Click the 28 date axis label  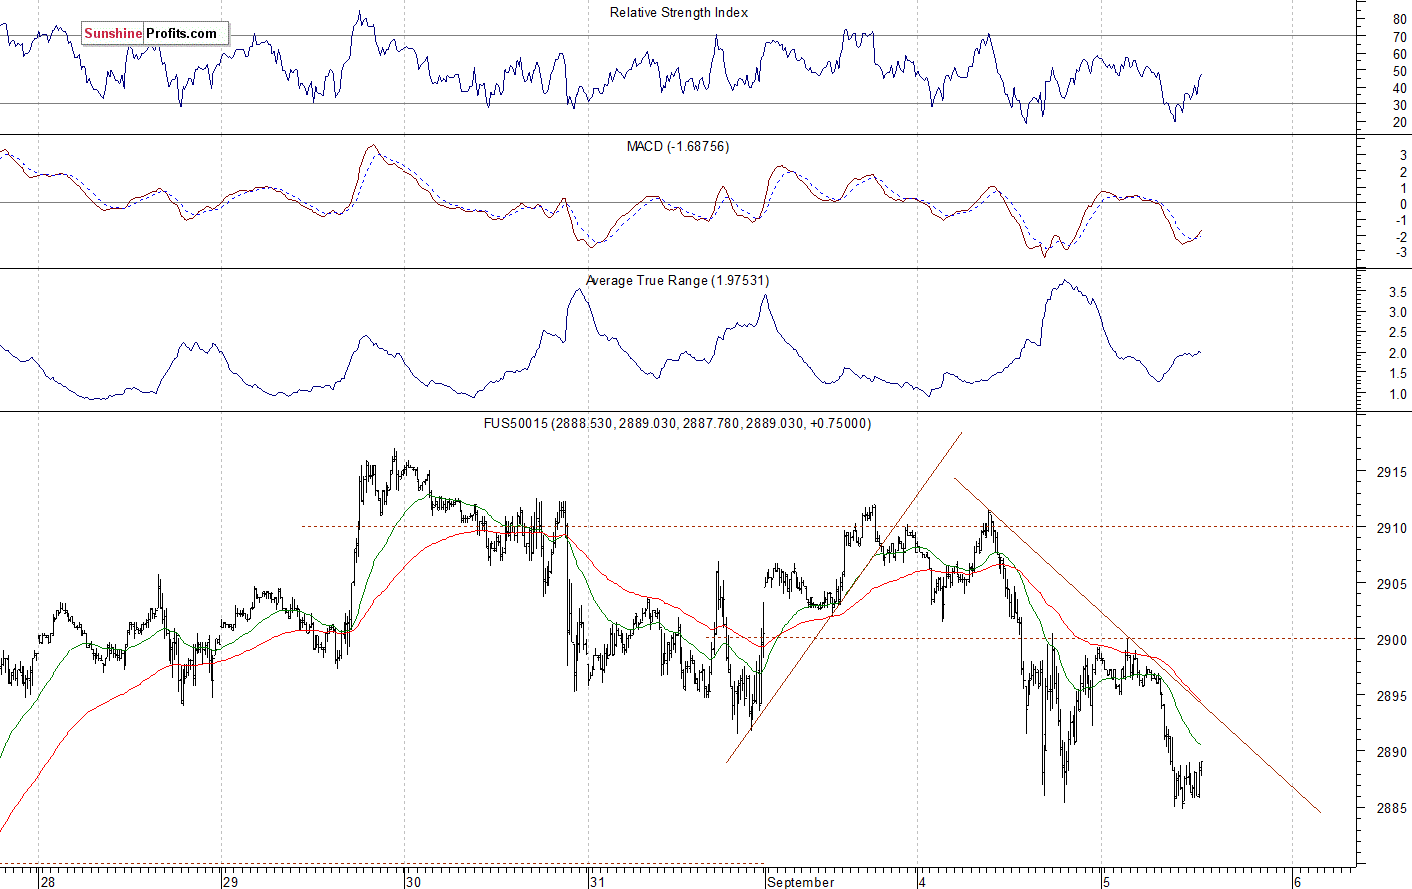pyautogui.click(x=48, y=882)
